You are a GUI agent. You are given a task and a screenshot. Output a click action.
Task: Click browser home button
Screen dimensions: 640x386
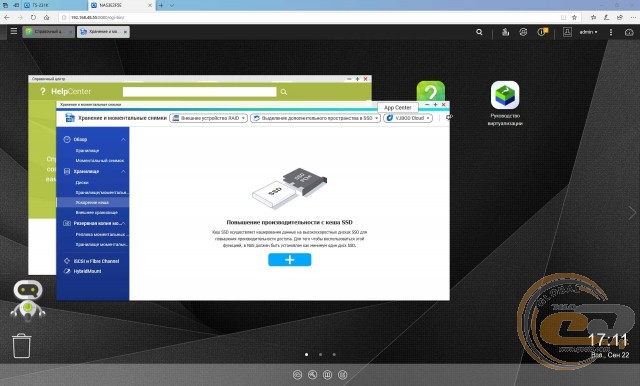(47, 18)
